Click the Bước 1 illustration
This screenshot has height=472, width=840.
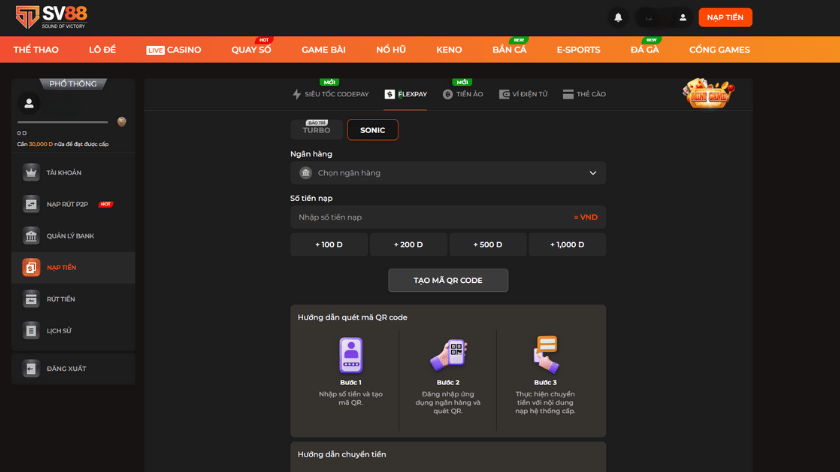[351, 355]
